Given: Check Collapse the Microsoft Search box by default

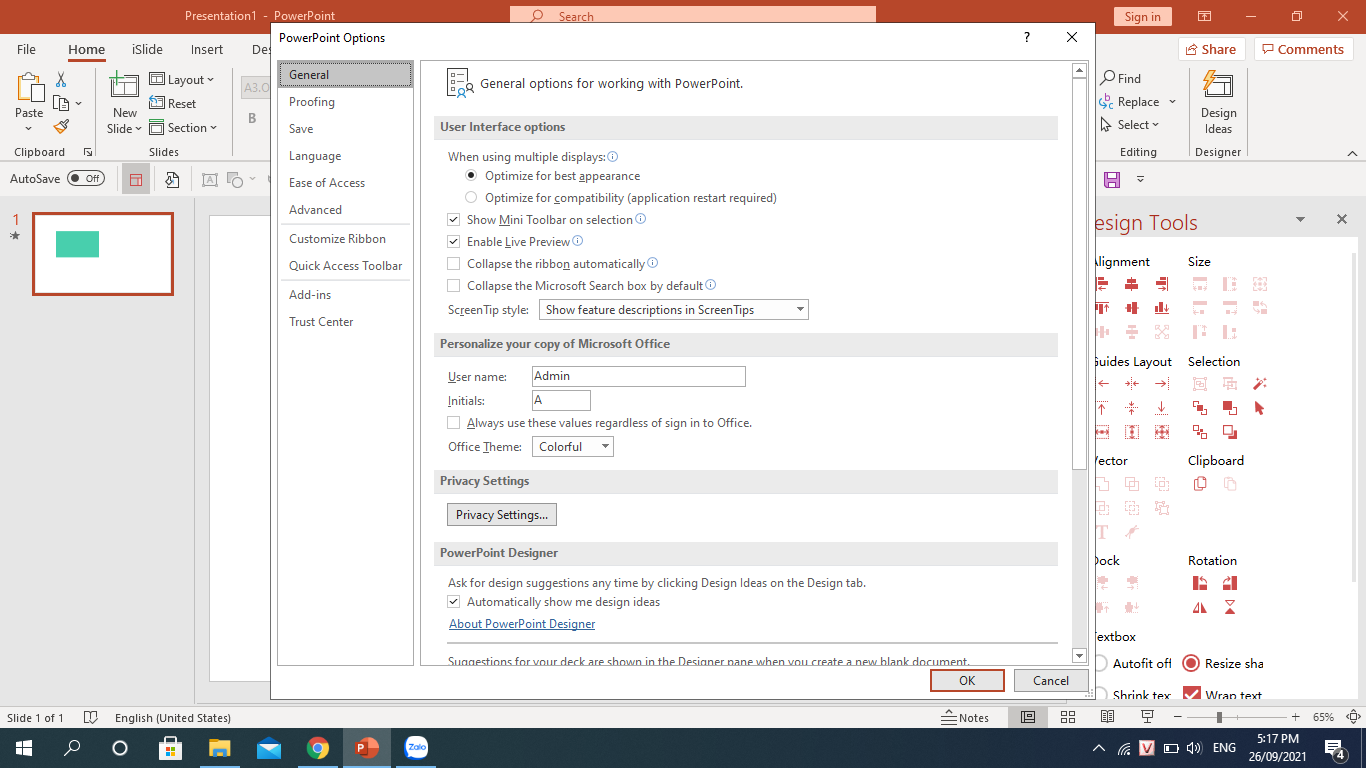Looking at the screenshot, I should point(454,286).
